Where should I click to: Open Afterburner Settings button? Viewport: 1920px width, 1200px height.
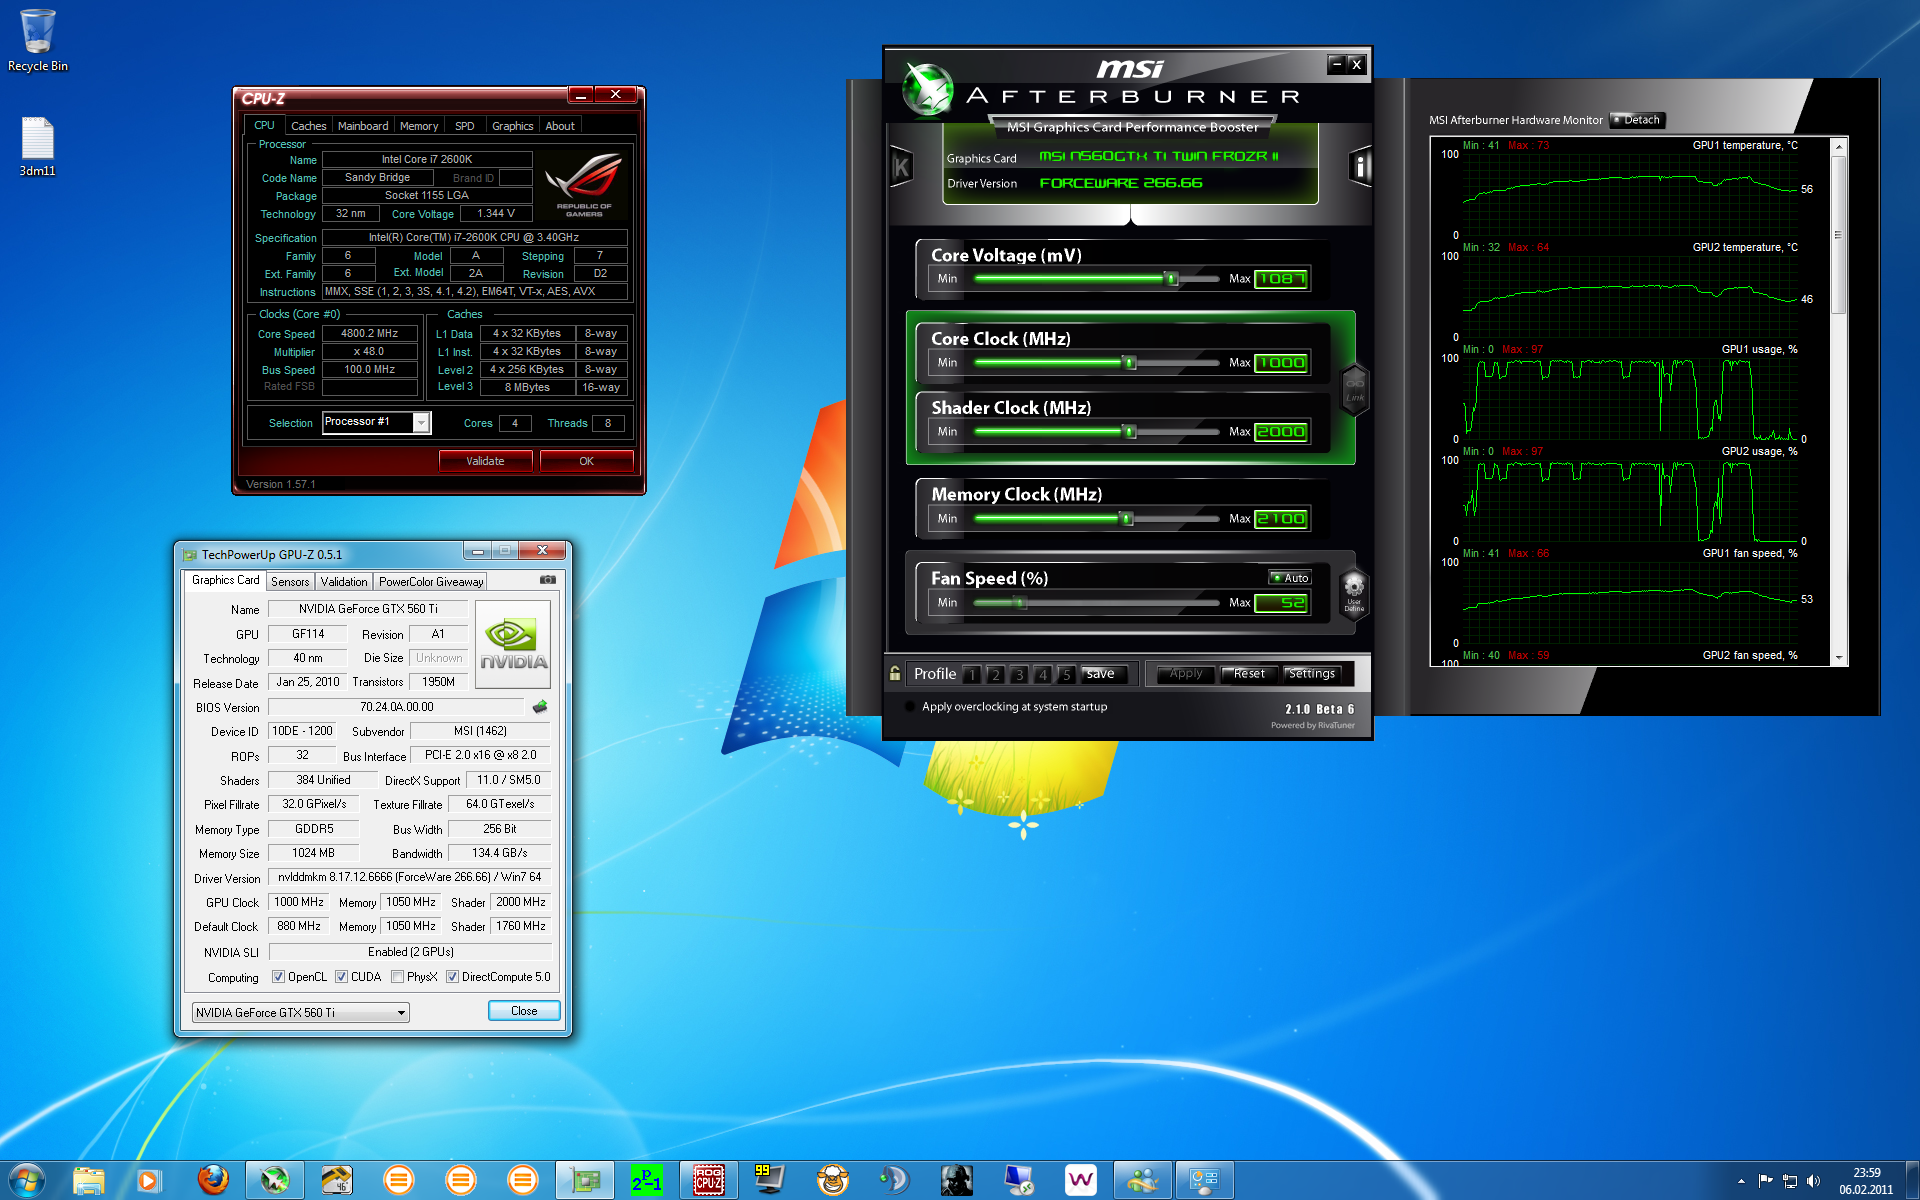(x=1312, y=674)
